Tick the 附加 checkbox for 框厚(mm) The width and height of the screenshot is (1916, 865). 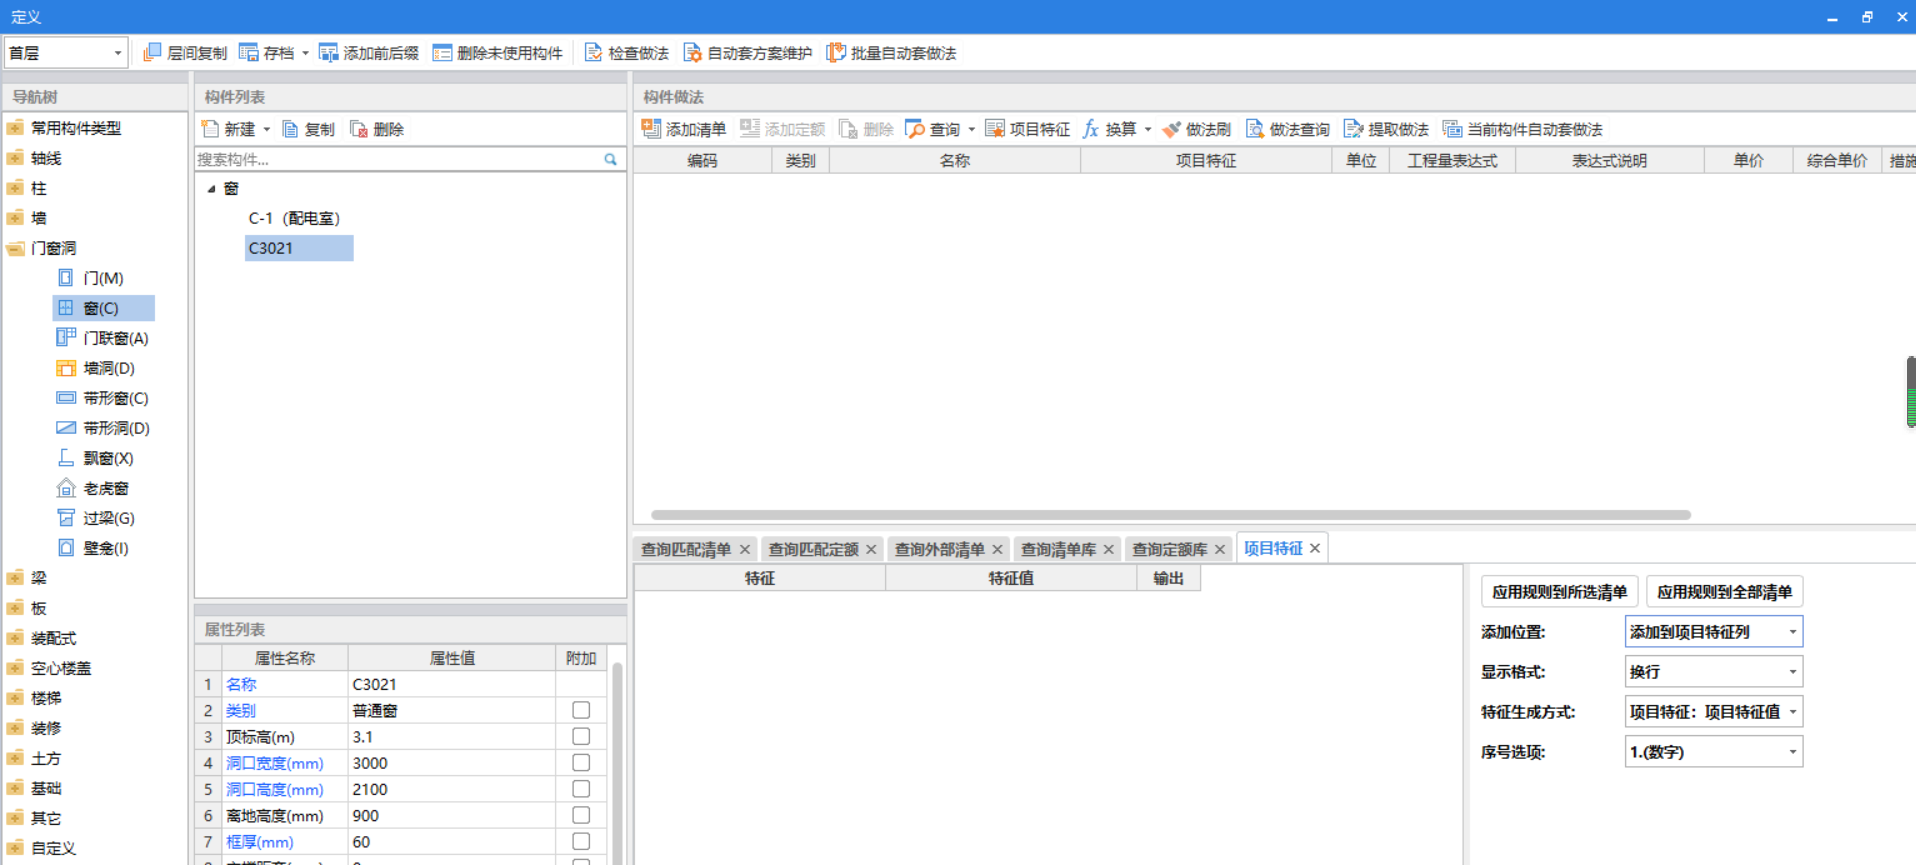[581, 841]
